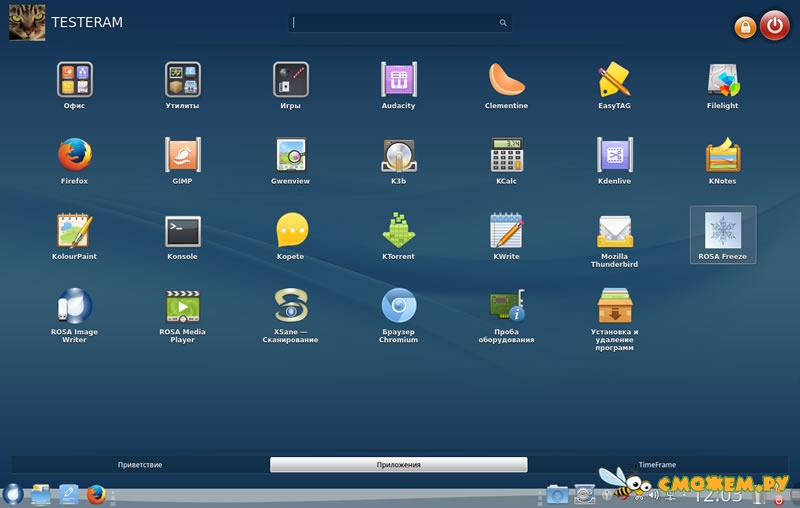Screen dimensions: 800x508
Task: Open Konsole terminal
Action: (183, 236)
